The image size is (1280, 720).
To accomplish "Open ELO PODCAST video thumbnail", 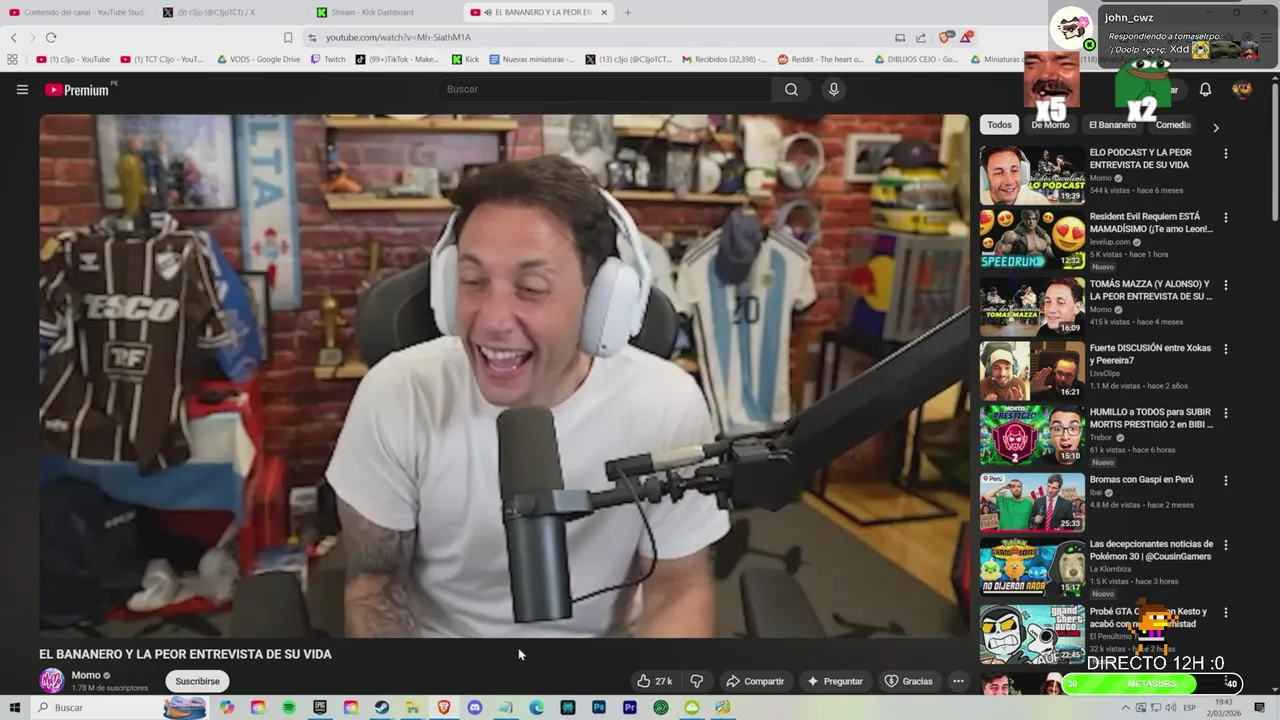I will 1032,175.
